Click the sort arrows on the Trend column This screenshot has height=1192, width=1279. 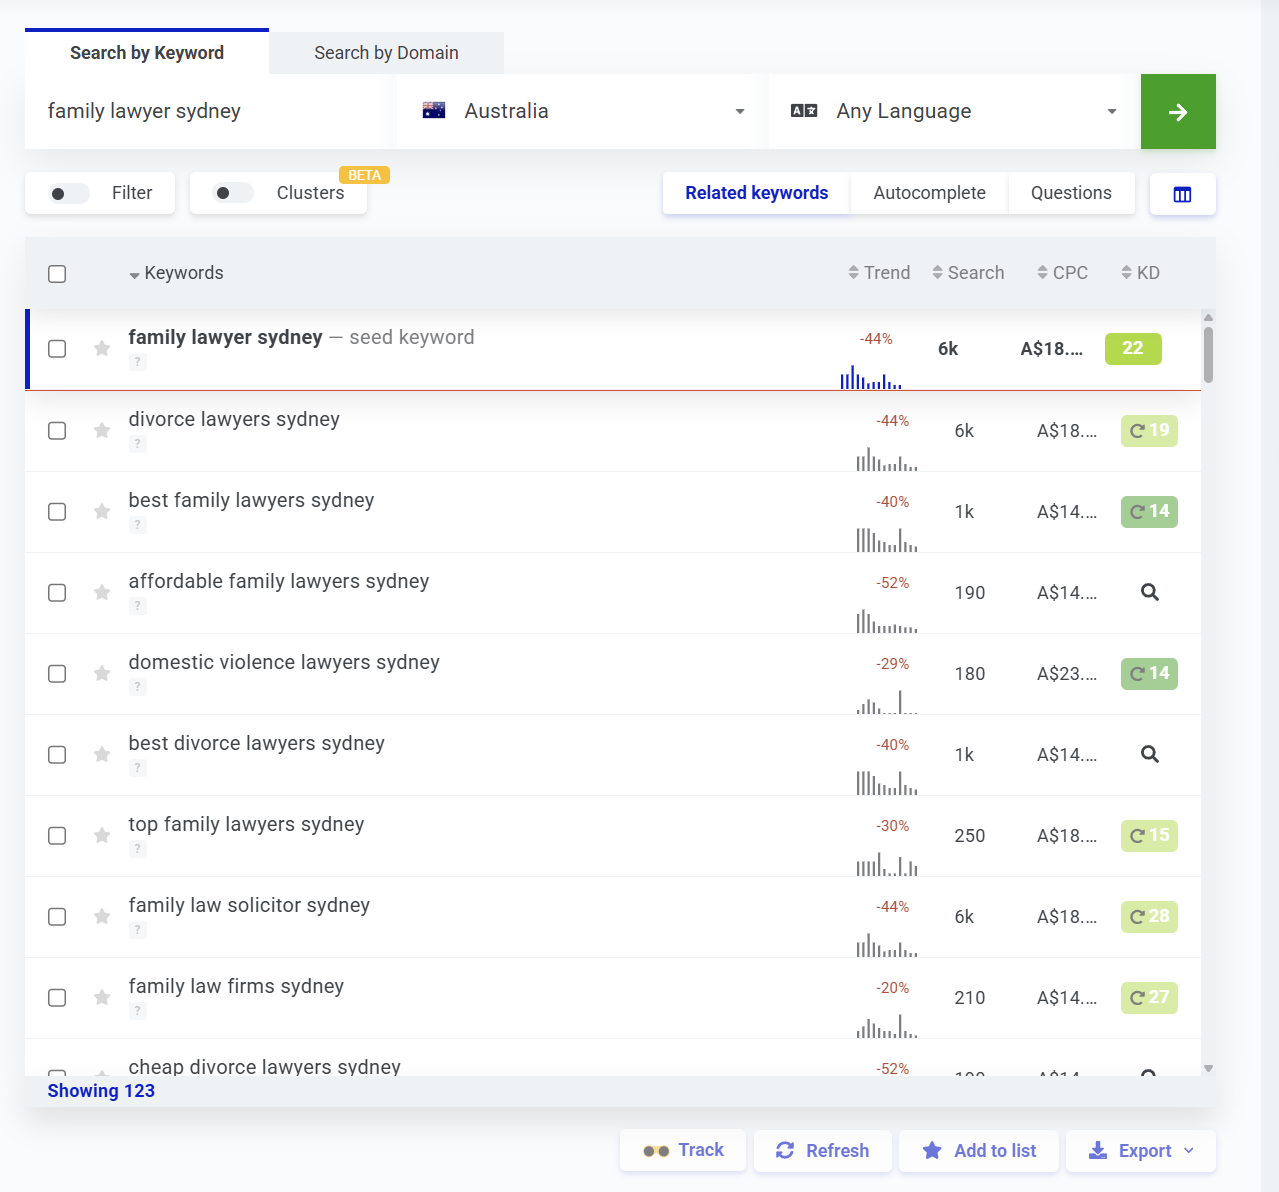coord(852,272)
